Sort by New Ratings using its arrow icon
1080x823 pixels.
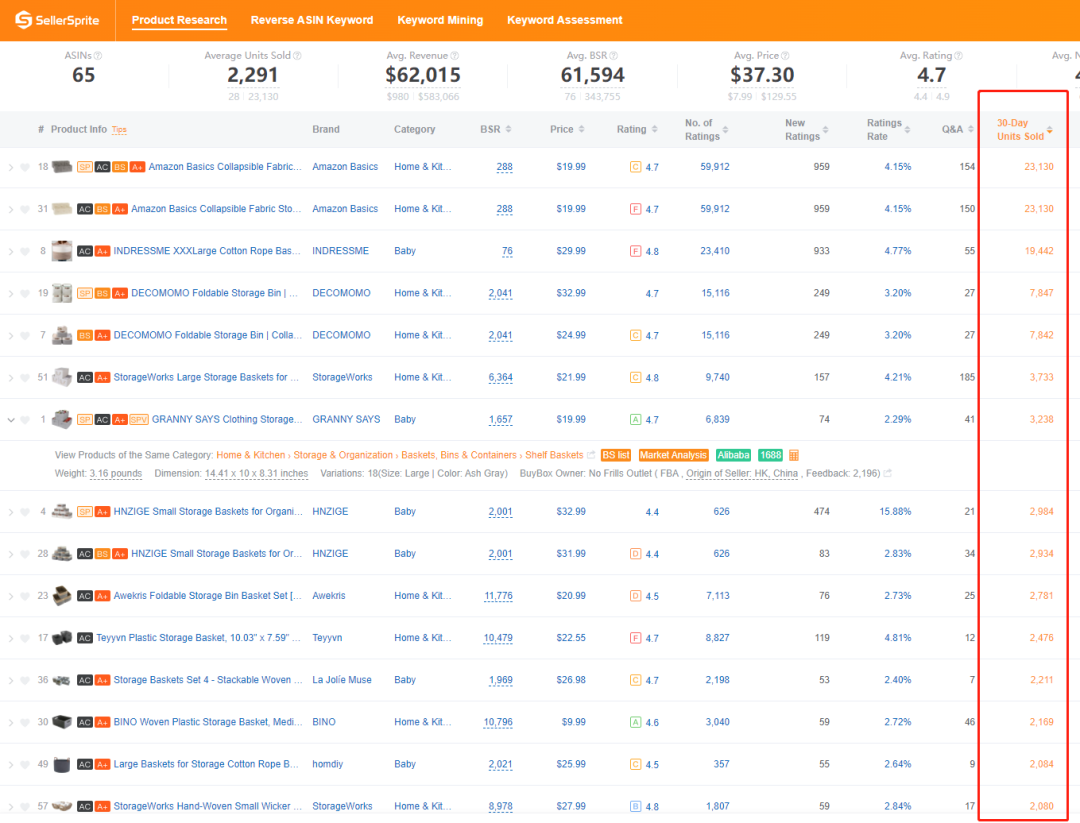[x=825, y=129]
